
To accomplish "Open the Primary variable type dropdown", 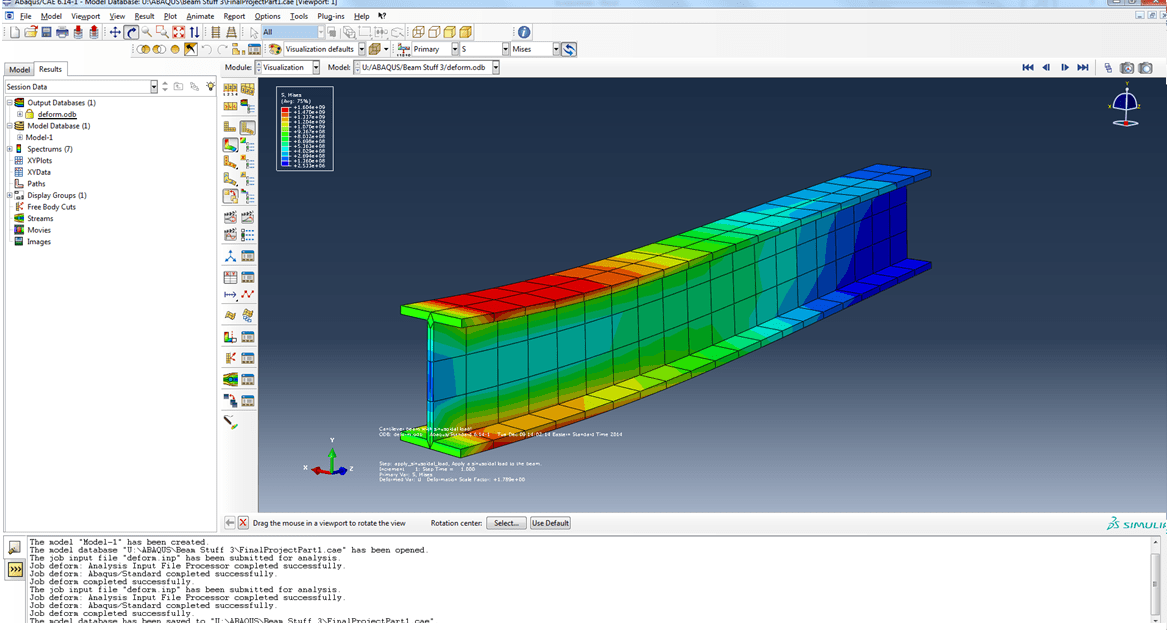I will point(455,49).
